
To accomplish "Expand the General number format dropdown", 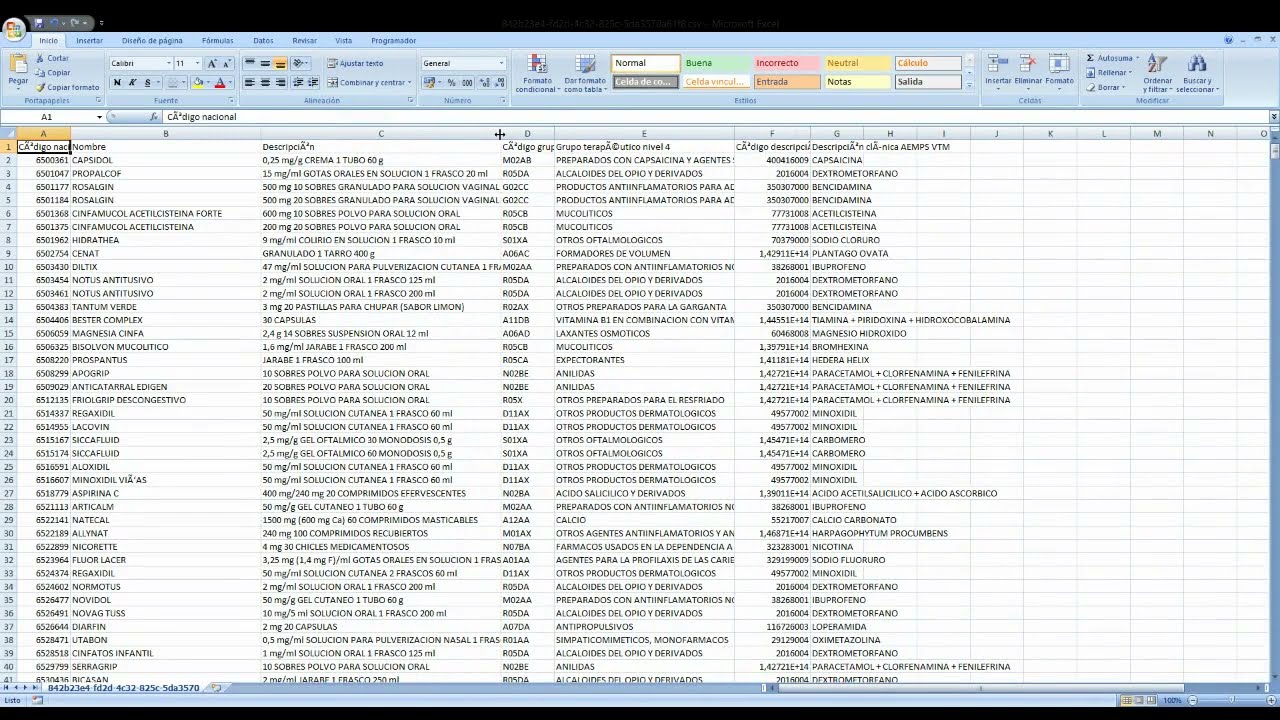I will (501, 63).
